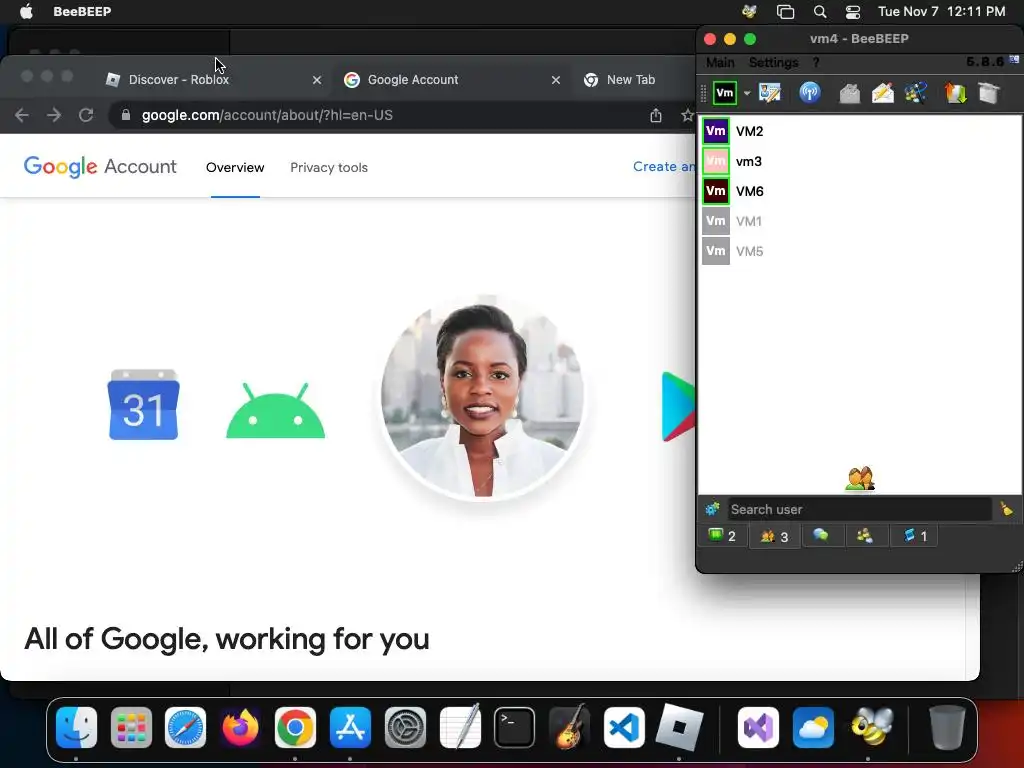Open the ? help menu in BeeBEEP
The width and height of the screenshot is (1024, 768).
pyautogui.click(x=816, y=63)
